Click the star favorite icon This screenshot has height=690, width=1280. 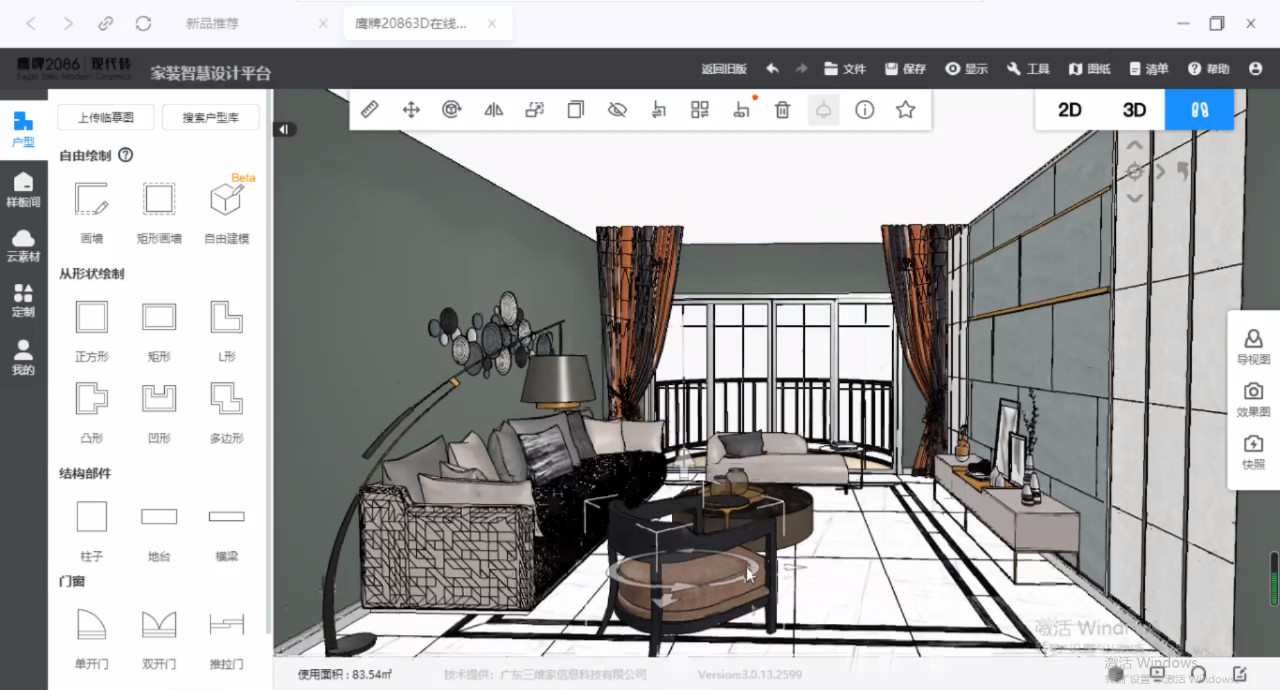pyautogui.click(x=906, y=110)
